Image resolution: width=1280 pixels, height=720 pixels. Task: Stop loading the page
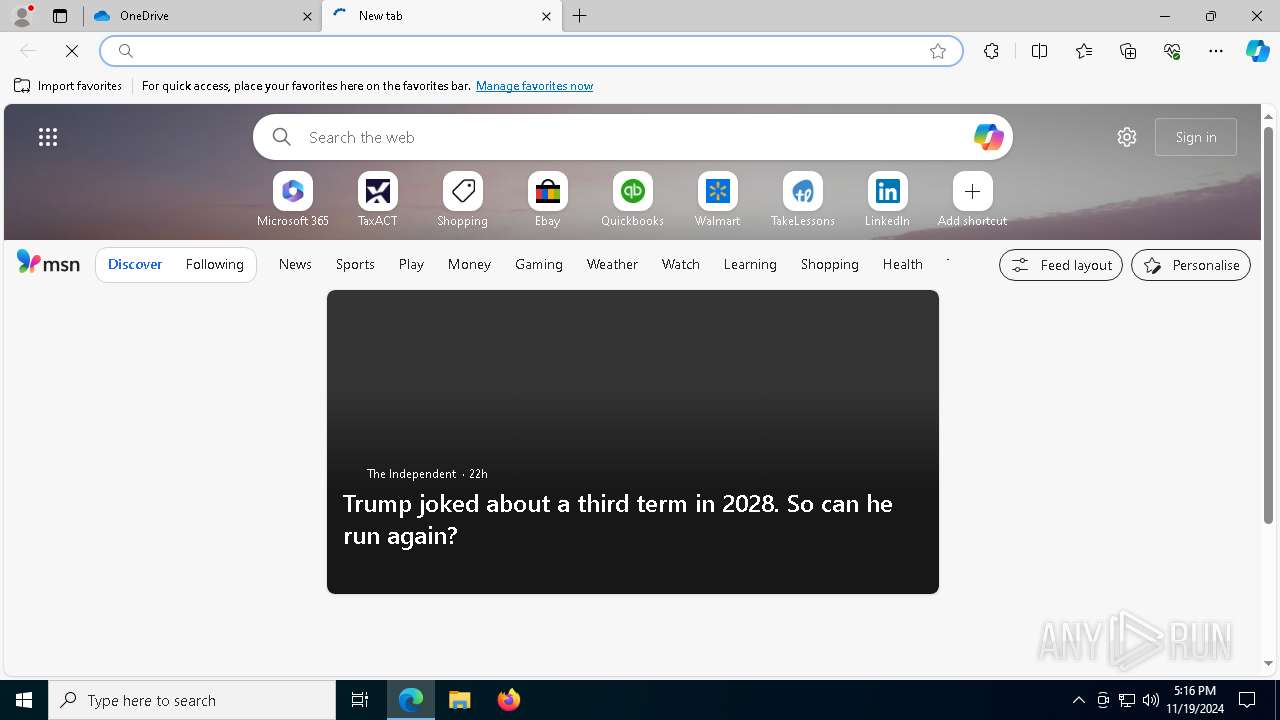tap(72, 51)
